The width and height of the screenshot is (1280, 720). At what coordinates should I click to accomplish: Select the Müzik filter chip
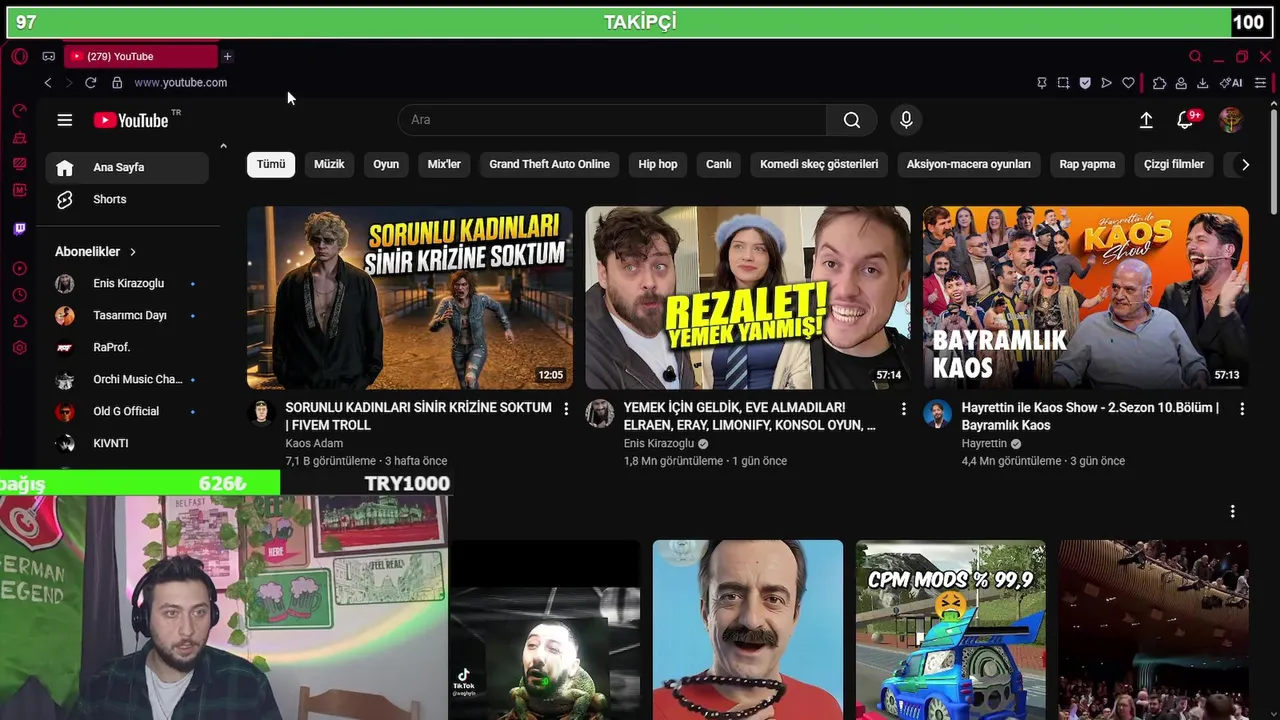(x=329, y=164)
